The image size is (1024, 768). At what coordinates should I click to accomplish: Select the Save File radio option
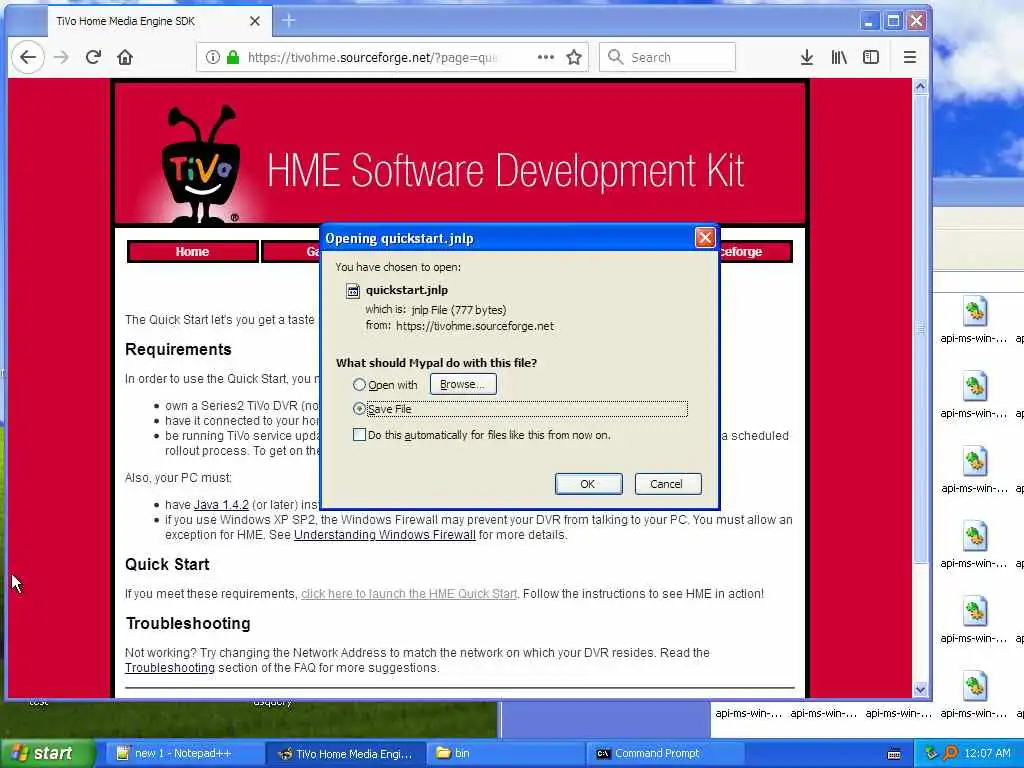[x=359, y=409]
